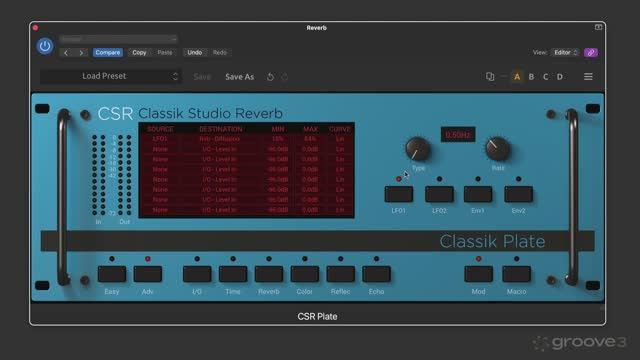The width and height of the screenshot is (640, 360).
Task: Open the setting preset dropdown at top
Action: pos(118,39)
